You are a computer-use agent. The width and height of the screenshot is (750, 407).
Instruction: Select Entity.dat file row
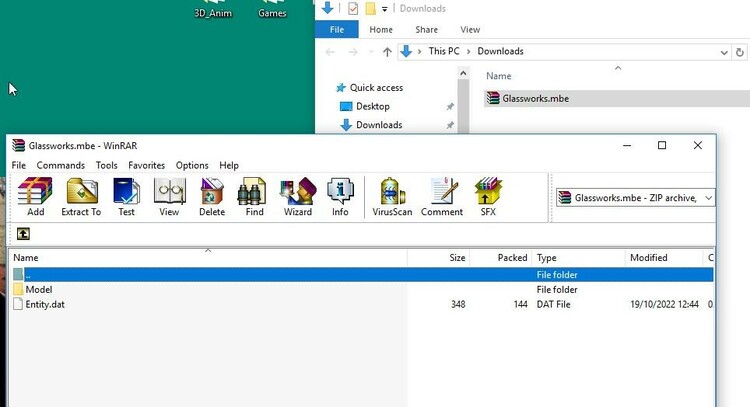tap(361, 304)
